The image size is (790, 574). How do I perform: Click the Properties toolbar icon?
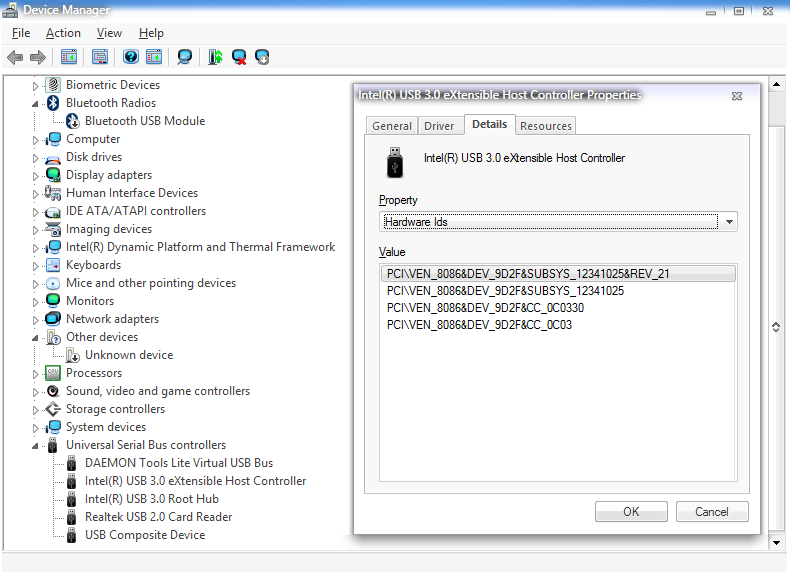coord(100,57)
